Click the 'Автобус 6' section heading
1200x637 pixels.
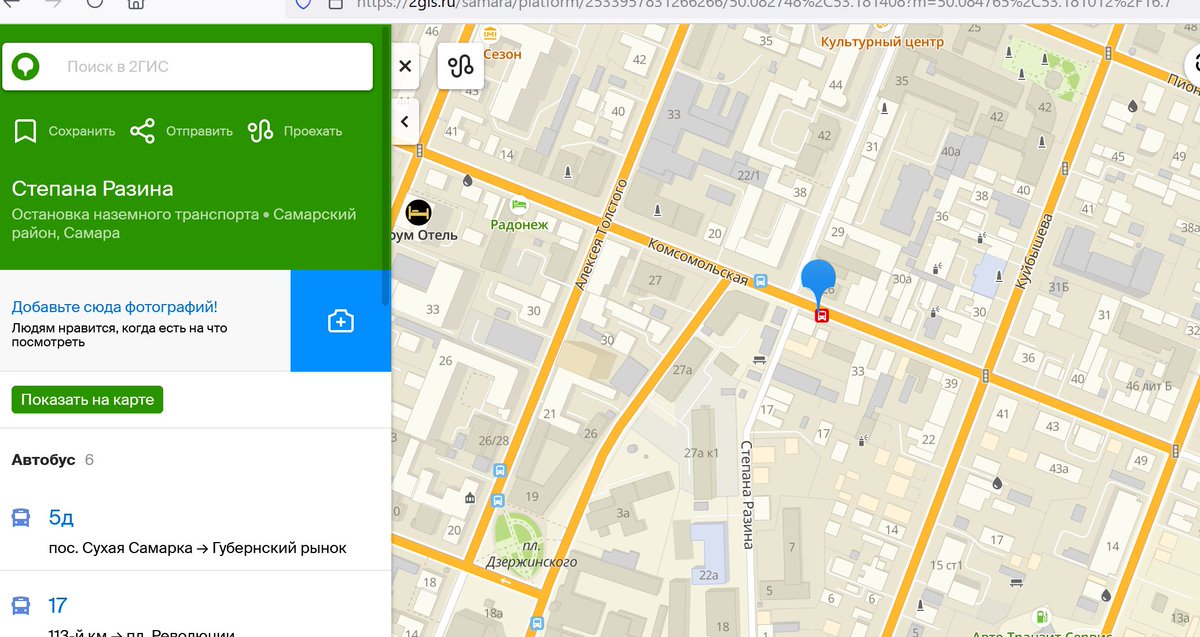(x=53, y=460)
